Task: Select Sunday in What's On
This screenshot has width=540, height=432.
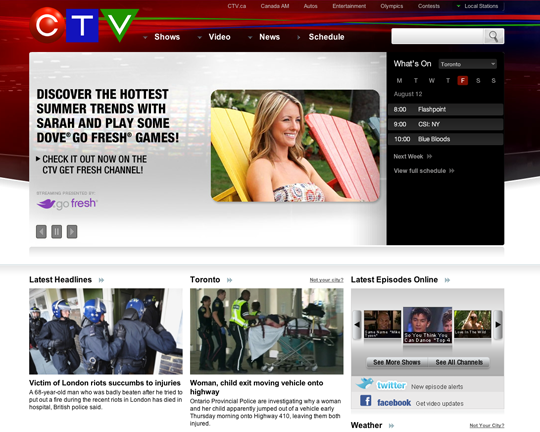Action: coord(494,81)
